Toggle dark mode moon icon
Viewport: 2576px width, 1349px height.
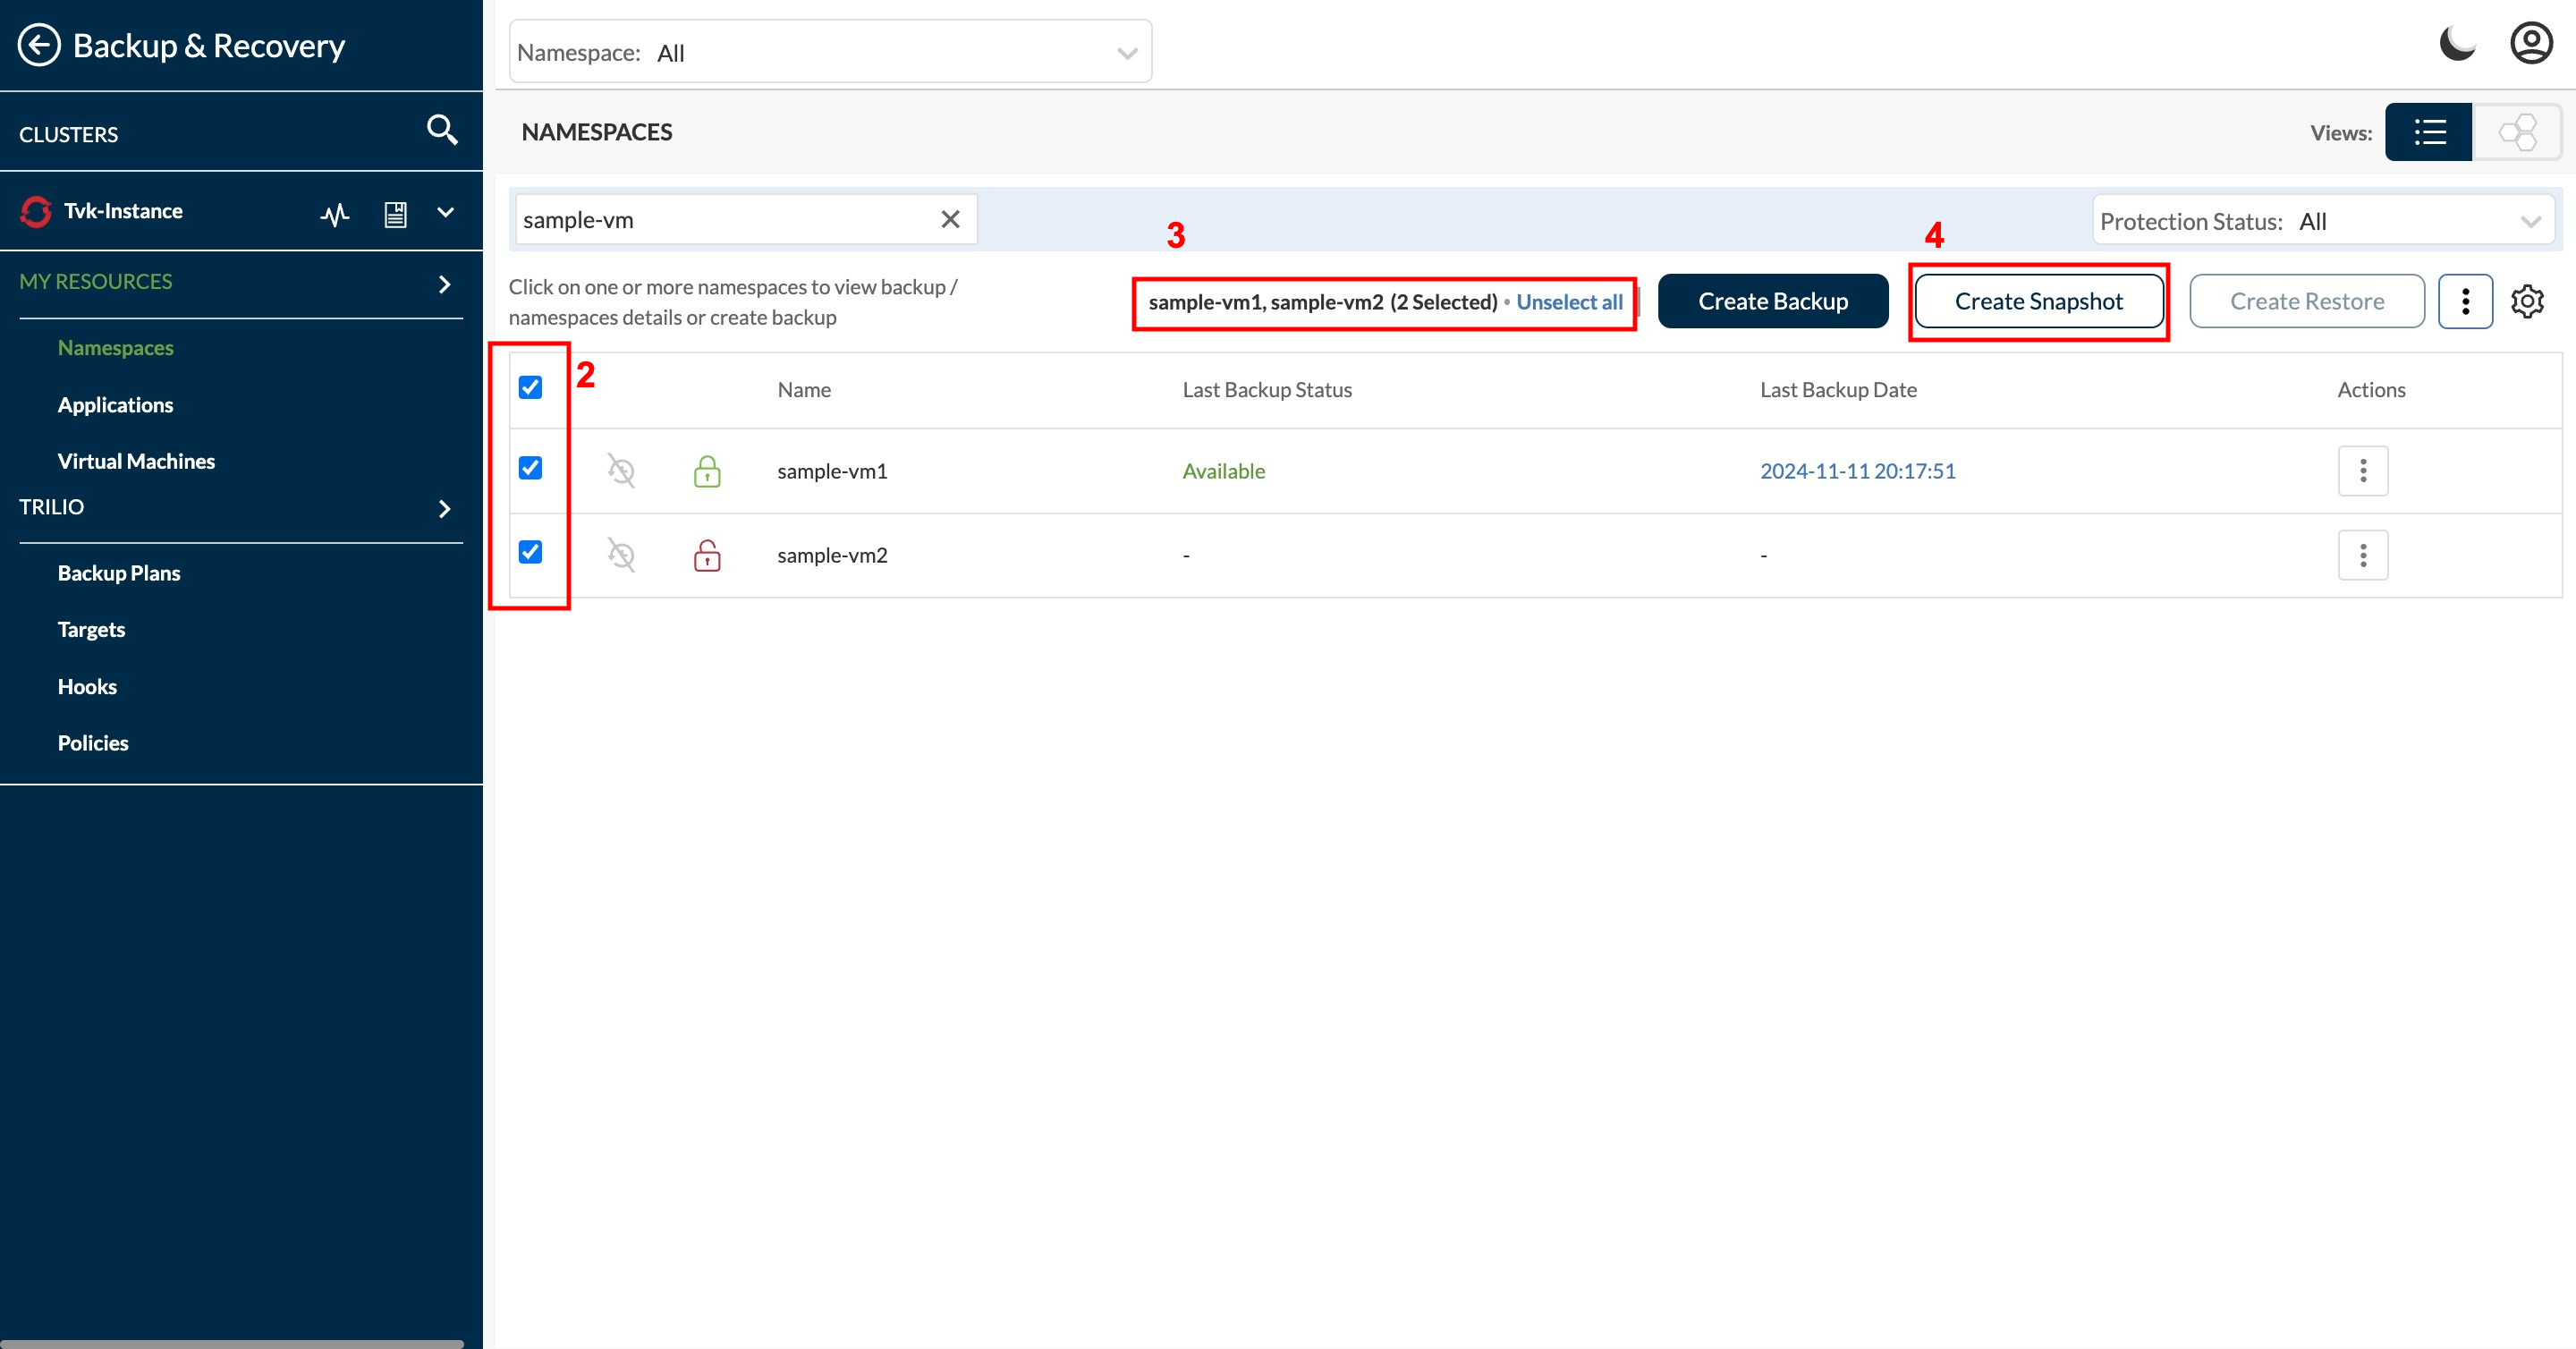(x=2457, y=44)
